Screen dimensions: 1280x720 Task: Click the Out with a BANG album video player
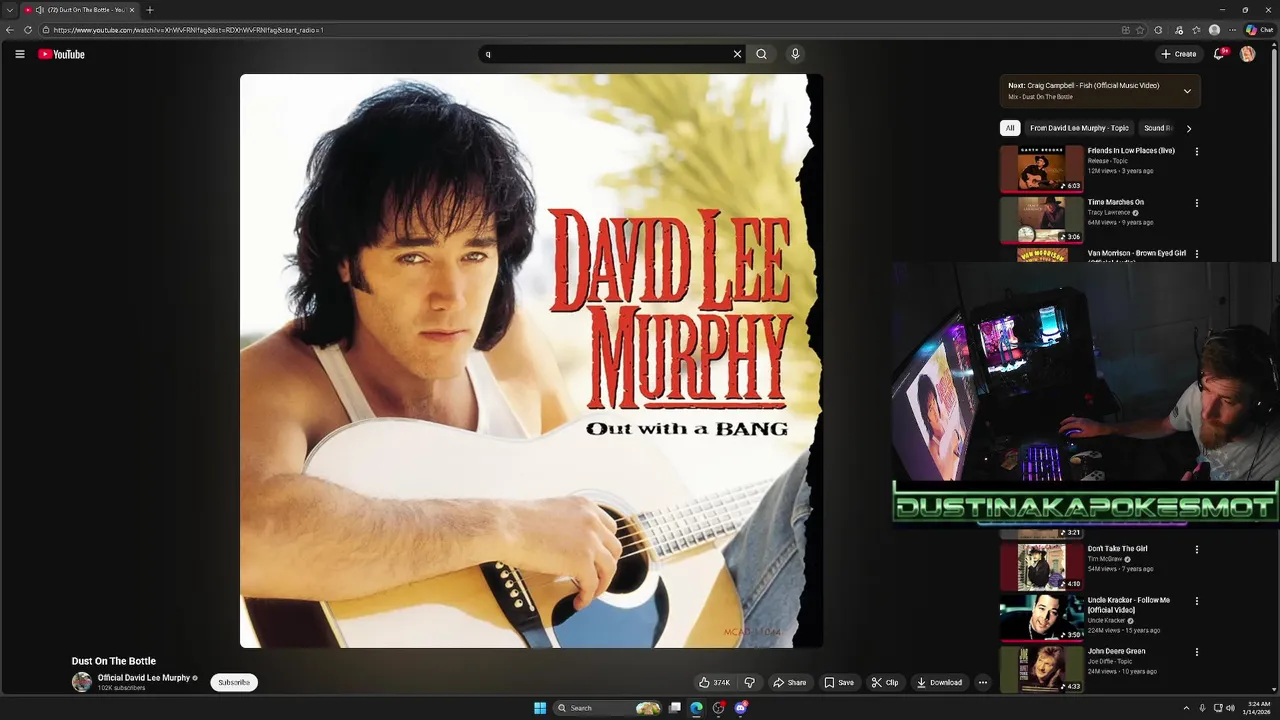click(x=531, y=361)
